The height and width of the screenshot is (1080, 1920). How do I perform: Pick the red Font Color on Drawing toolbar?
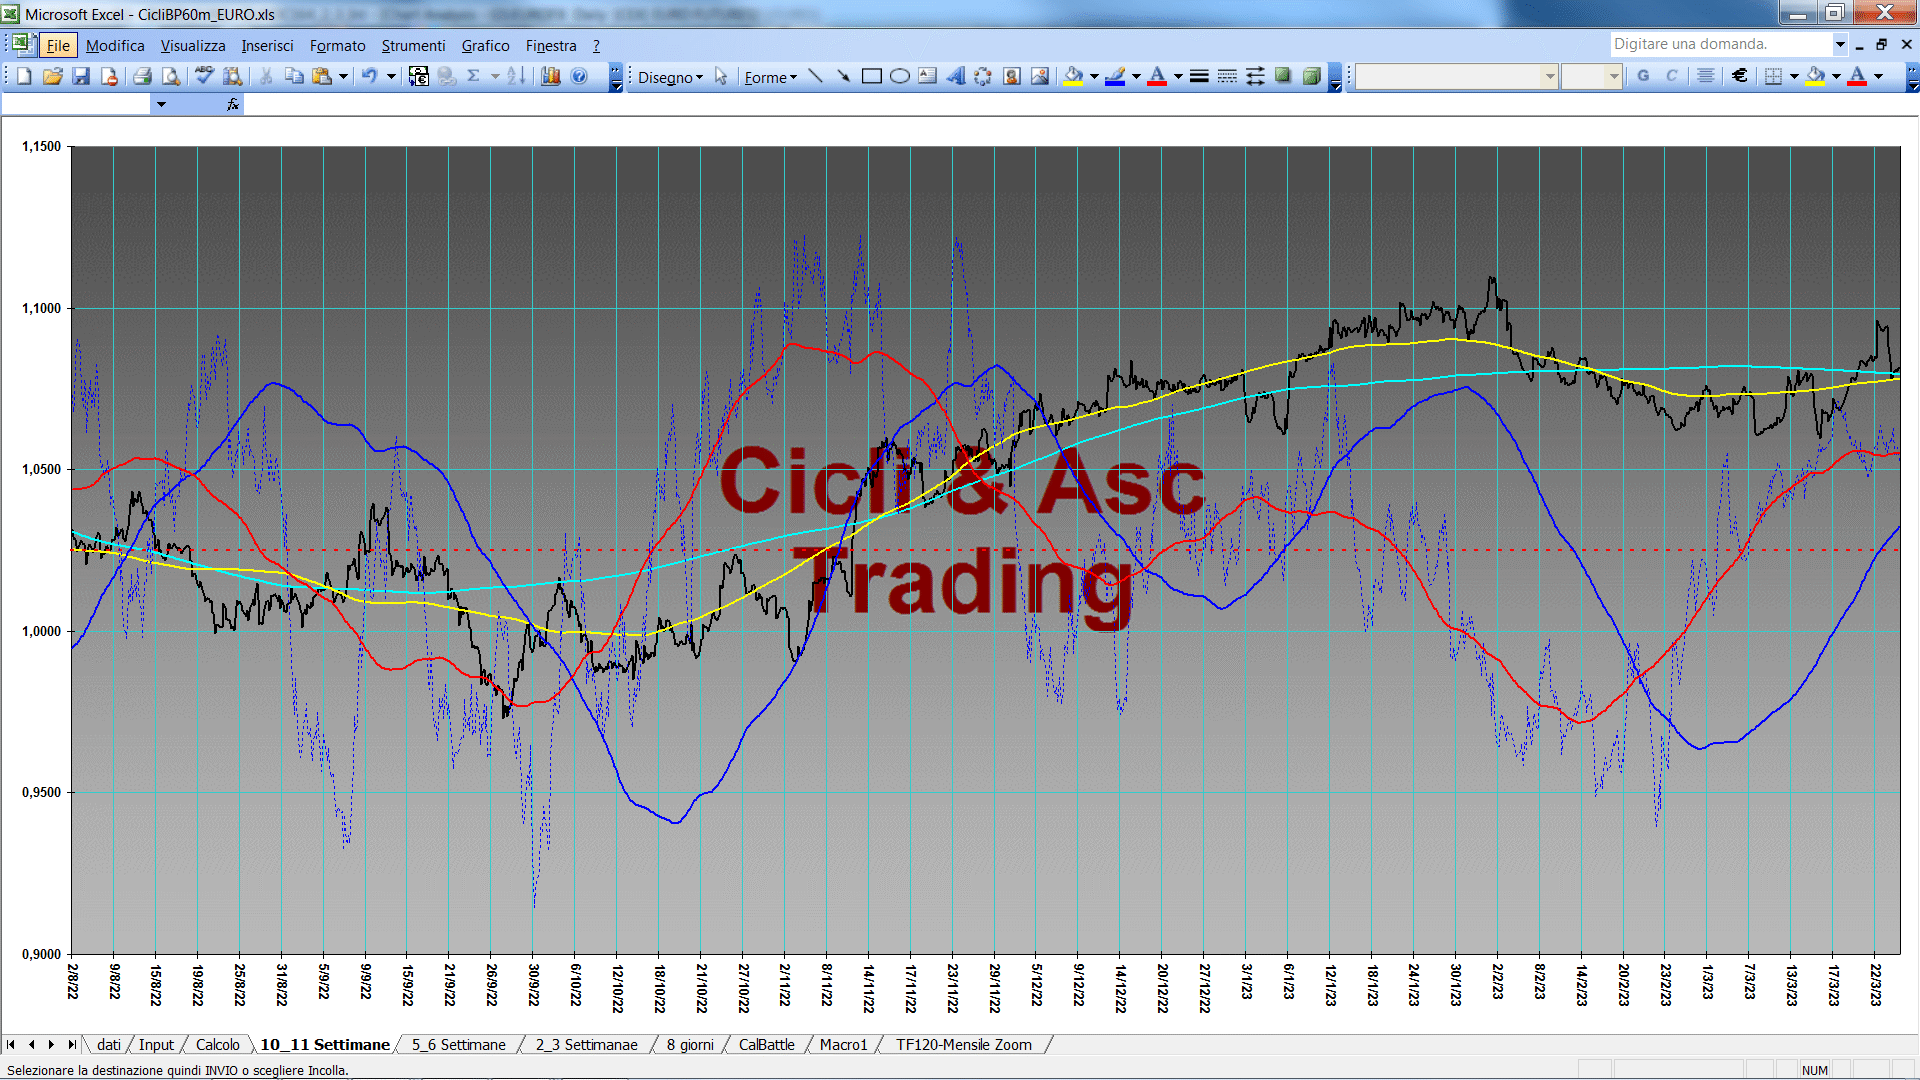click(x=1157, y=77)
